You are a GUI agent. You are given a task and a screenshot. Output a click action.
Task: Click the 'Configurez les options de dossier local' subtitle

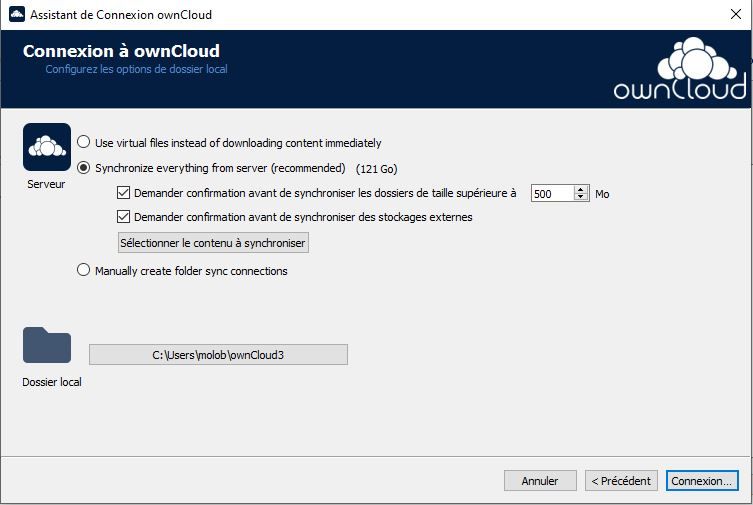(136, 69)
